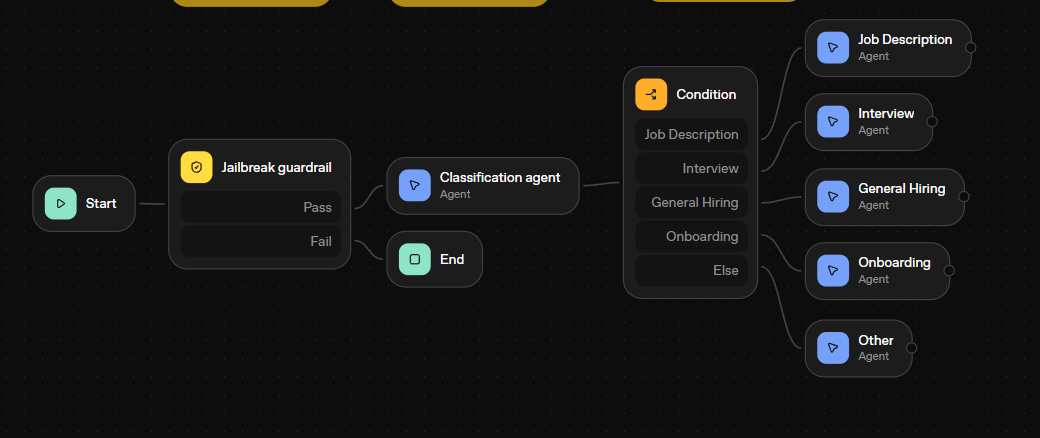Select the Other agent node title
This screenshot has width=1040, height=438.
pos(876,340)
